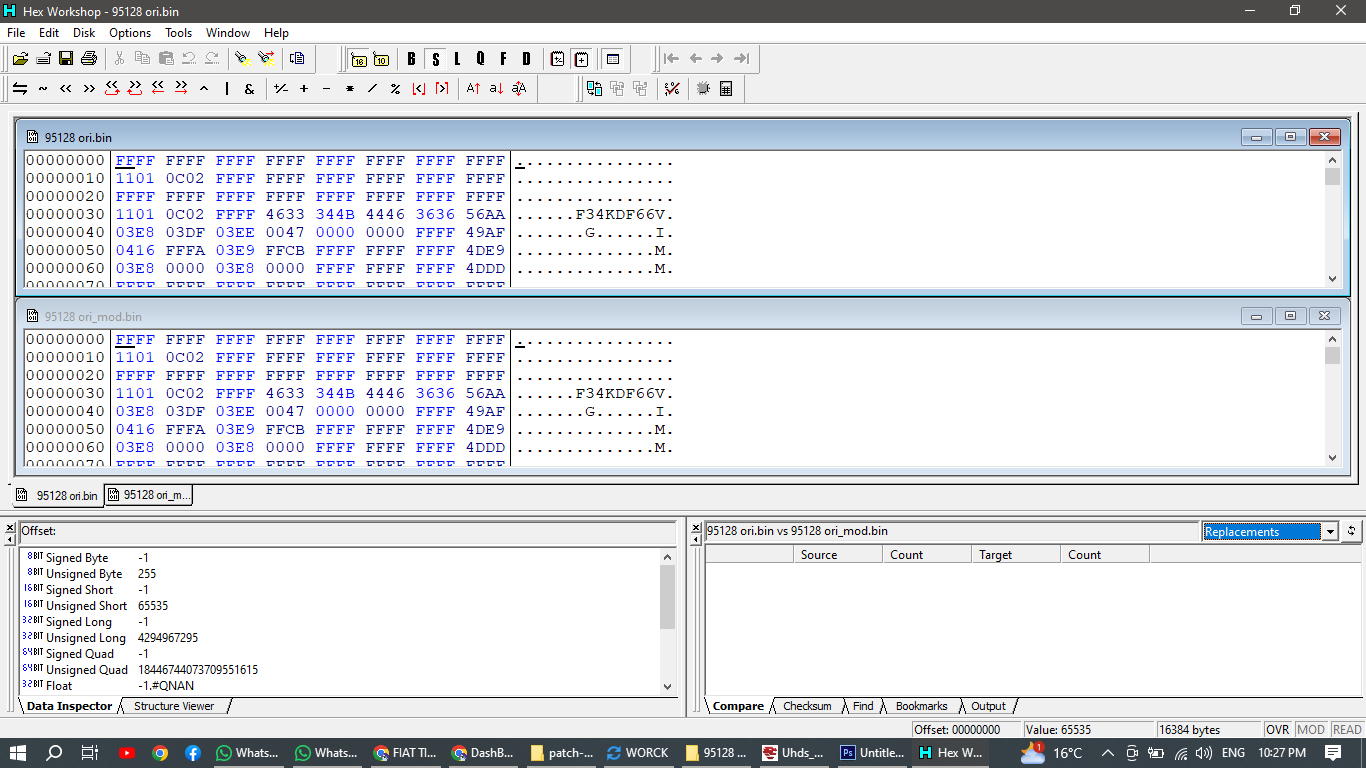Click the Open file toolbar icon
1366x768 pixels.
click(20, 59)
